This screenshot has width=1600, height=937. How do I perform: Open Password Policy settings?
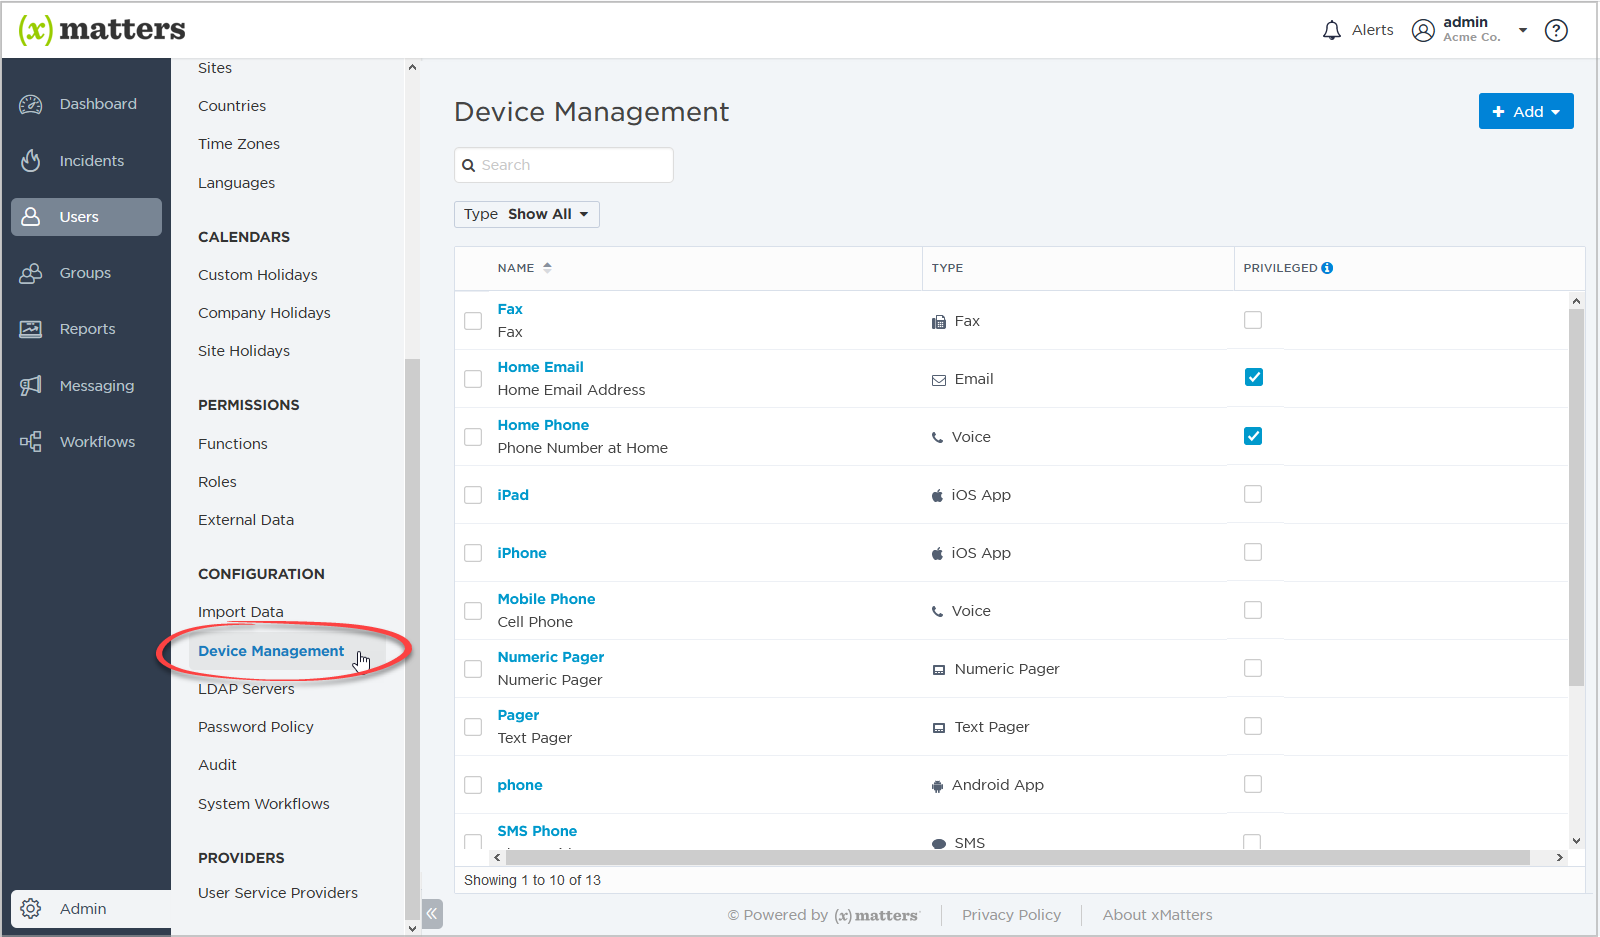click(x=256, y=727)
